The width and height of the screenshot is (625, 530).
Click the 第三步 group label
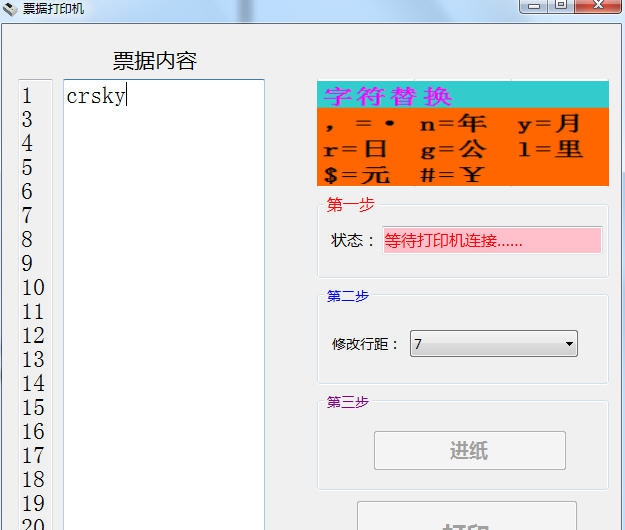[x=348, y=402]
